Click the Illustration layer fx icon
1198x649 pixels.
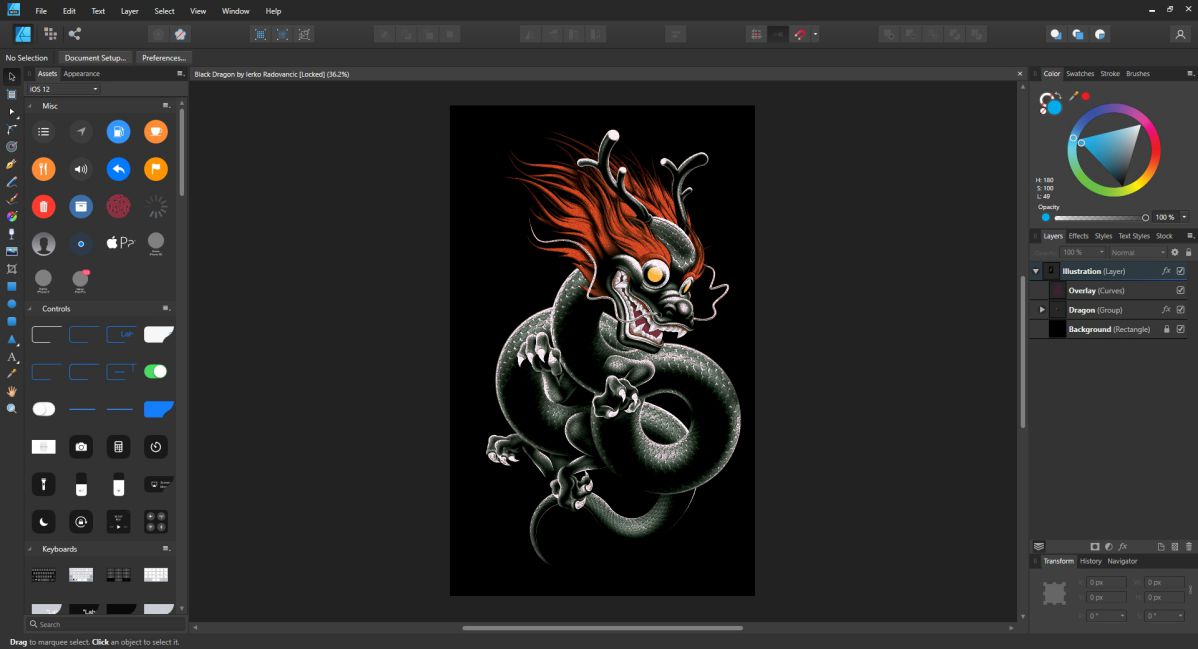(1166, 271)
